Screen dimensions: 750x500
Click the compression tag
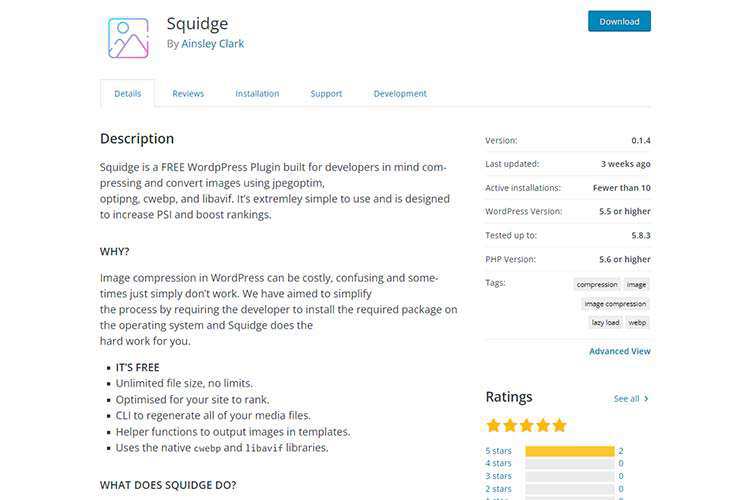(x=597, y=284)
